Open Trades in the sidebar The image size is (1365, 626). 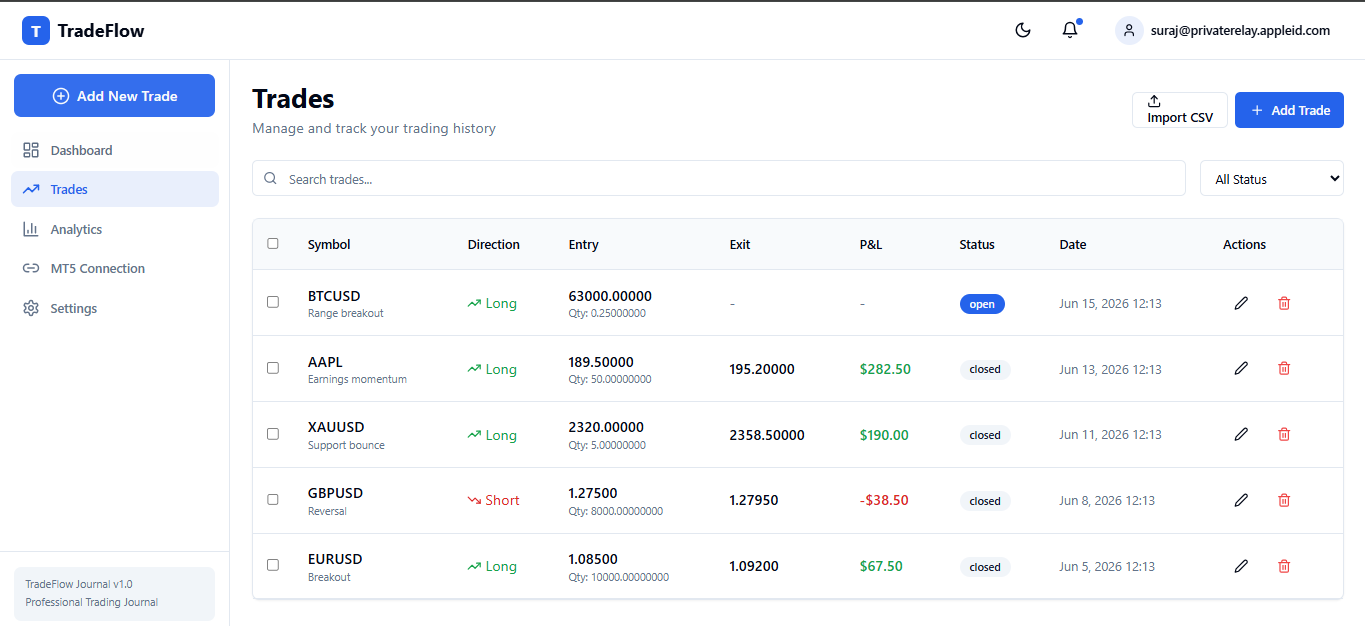(115, 189)
